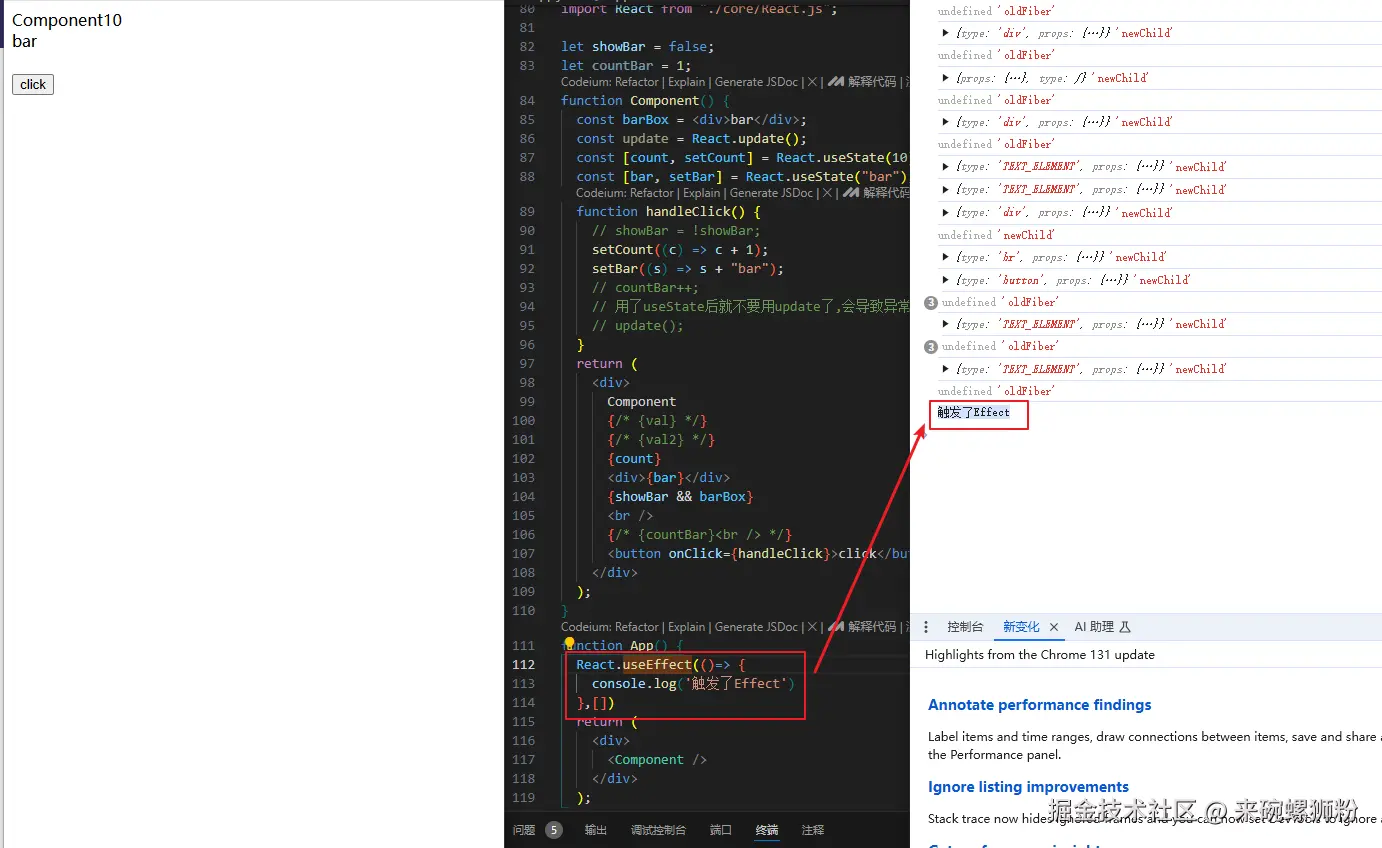Click Generate JSDoc above function App
Image resolution: width=1382 pixels, height=848 pixels.
[x=755, y=627]
